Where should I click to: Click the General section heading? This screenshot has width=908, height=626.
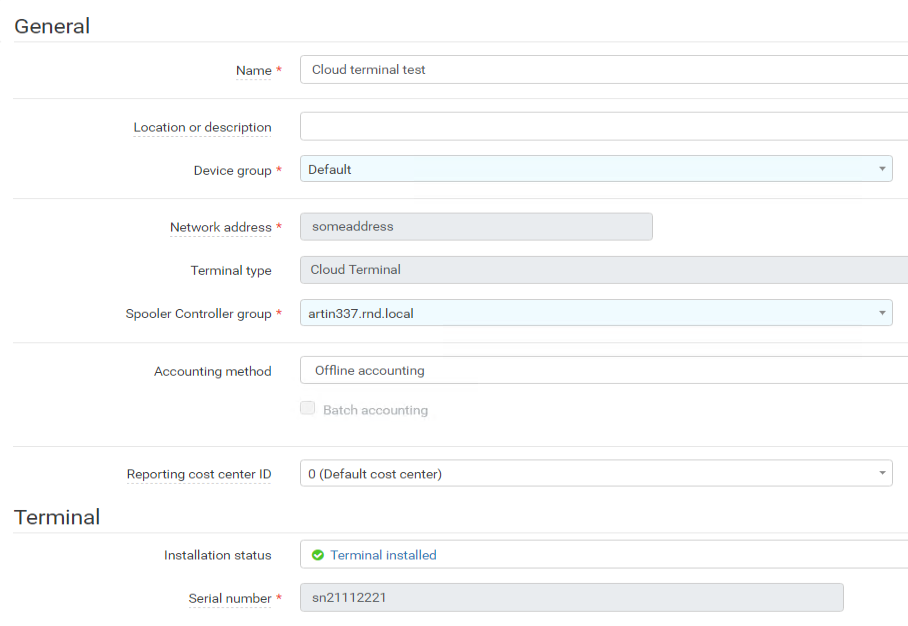coord(52,26)
